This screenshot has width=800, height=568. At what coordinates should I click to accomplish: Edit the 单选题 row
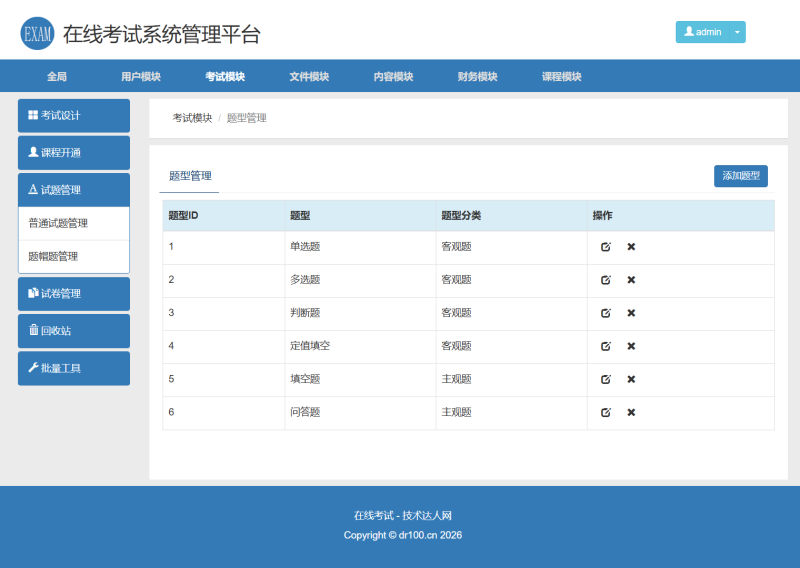pyautogui.click(x=606, y=247)
